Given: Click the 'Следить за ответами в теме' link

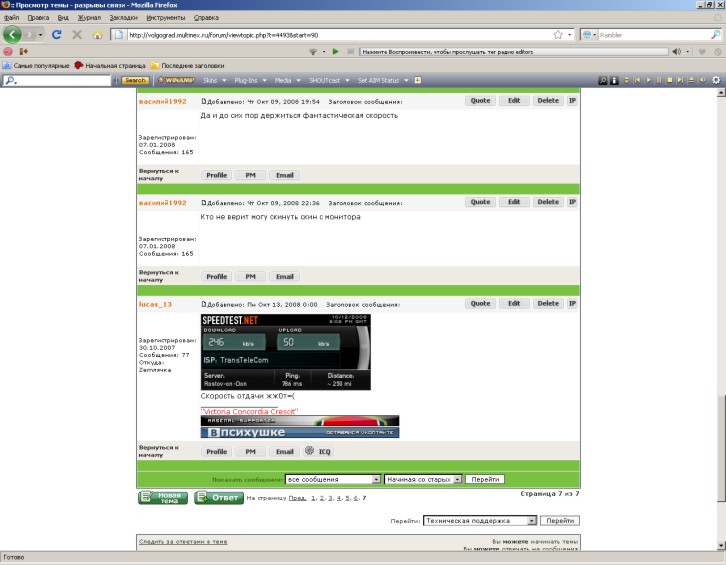Looking at the screenshot, I should click(183, 541).
